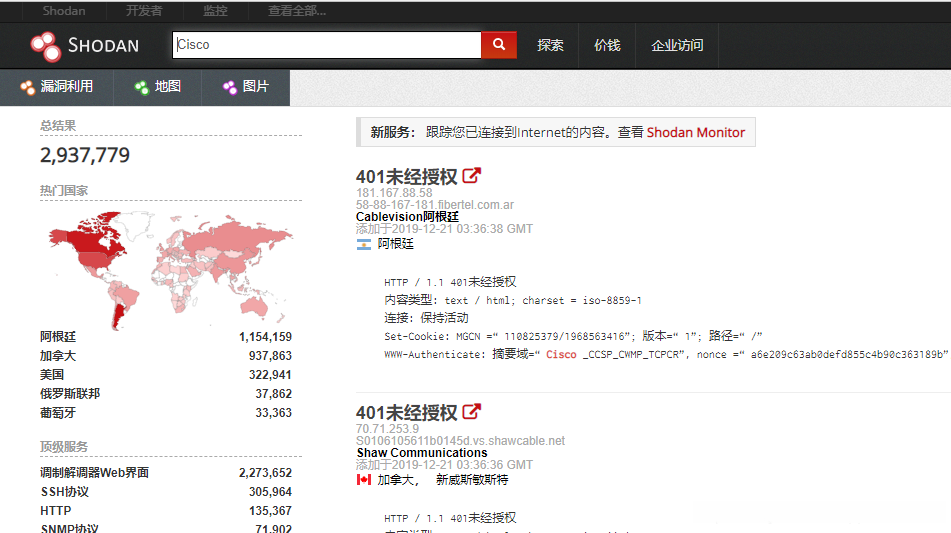
Task: Click the 总结果 section heading
Action: coord(58,126)
